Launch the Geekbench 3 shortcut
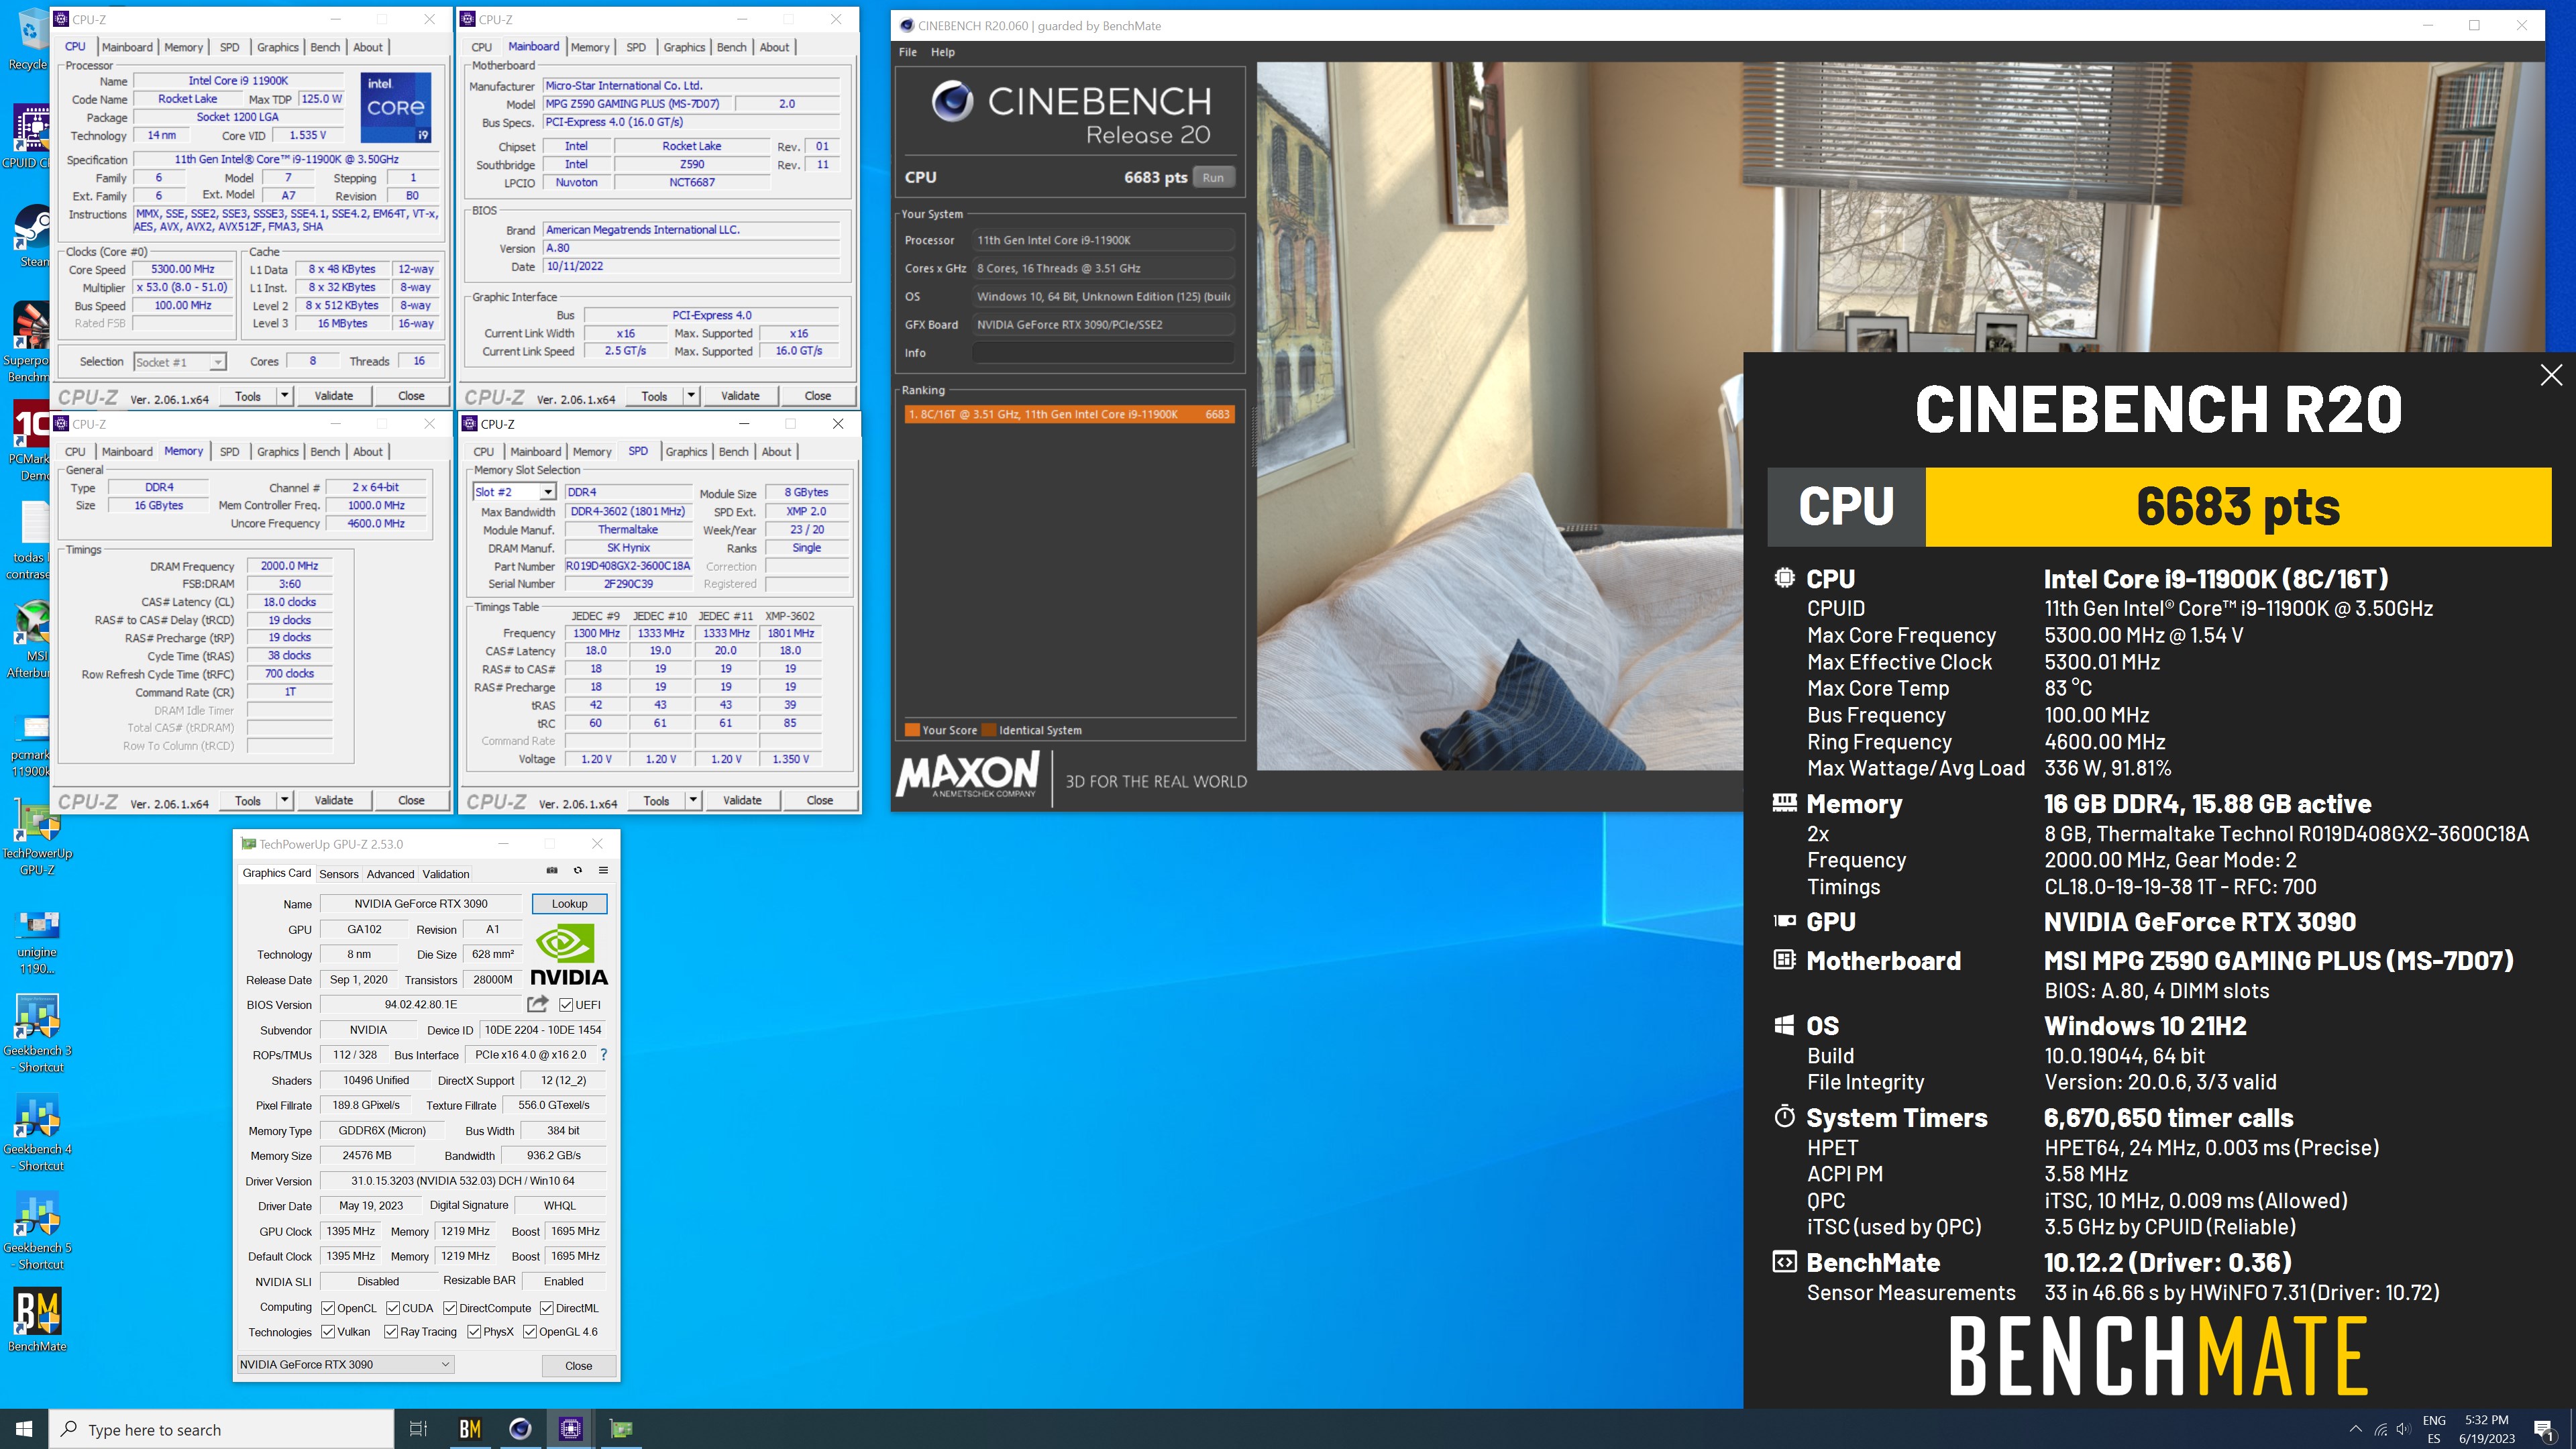Screen dimensions: 2576x1449 (37, 1033)
